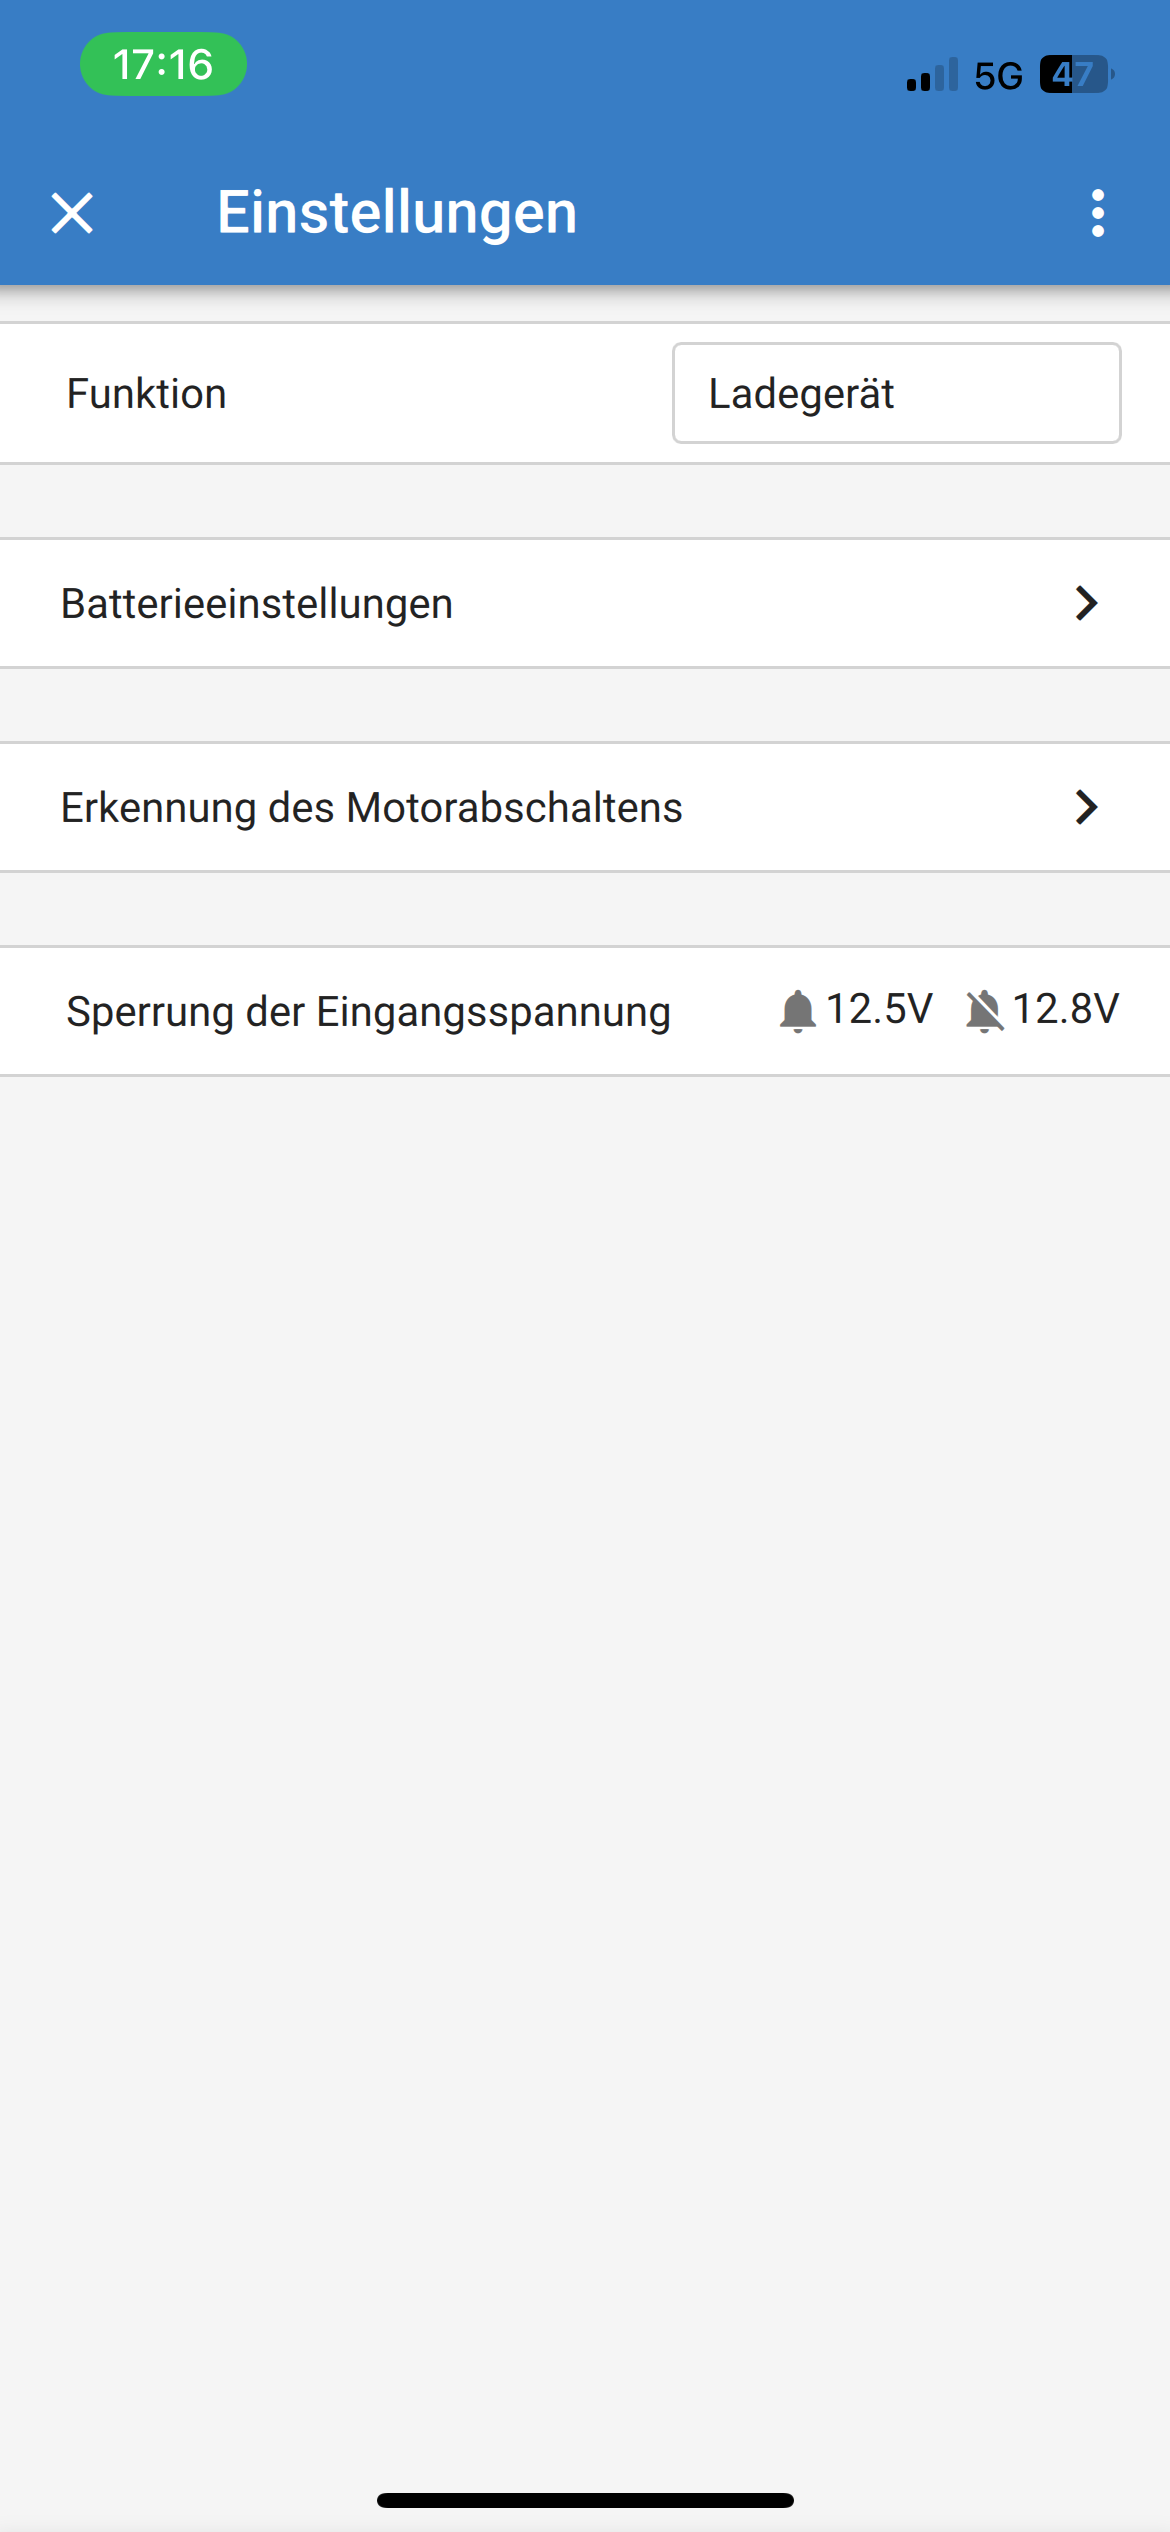Expand the Batterieeinstellungen chevron arrow

(1086, 604)
